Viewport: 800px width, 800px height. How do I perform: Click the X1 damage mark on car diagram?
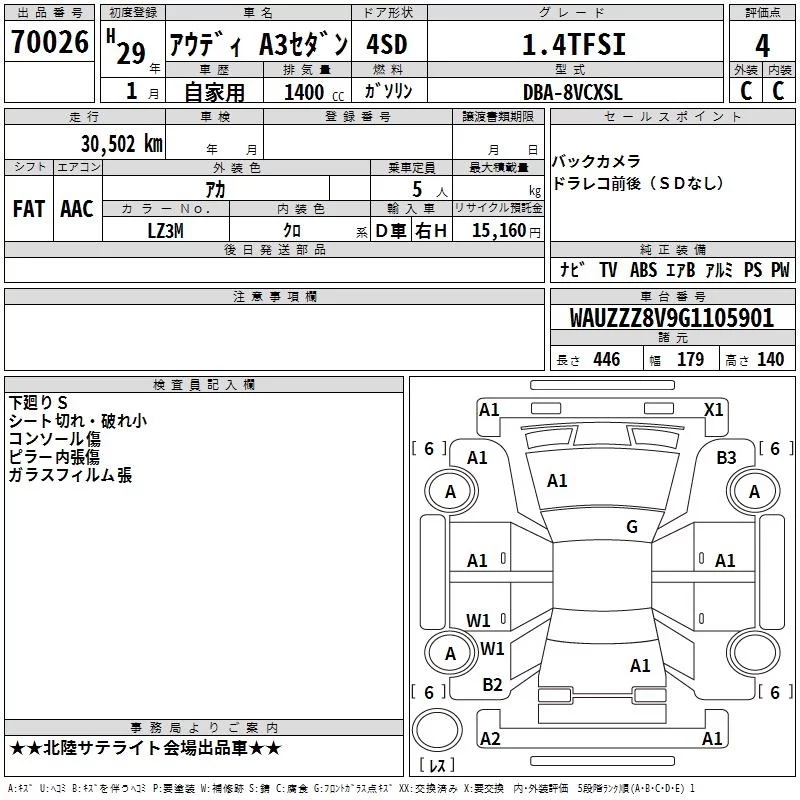point(713,409)
